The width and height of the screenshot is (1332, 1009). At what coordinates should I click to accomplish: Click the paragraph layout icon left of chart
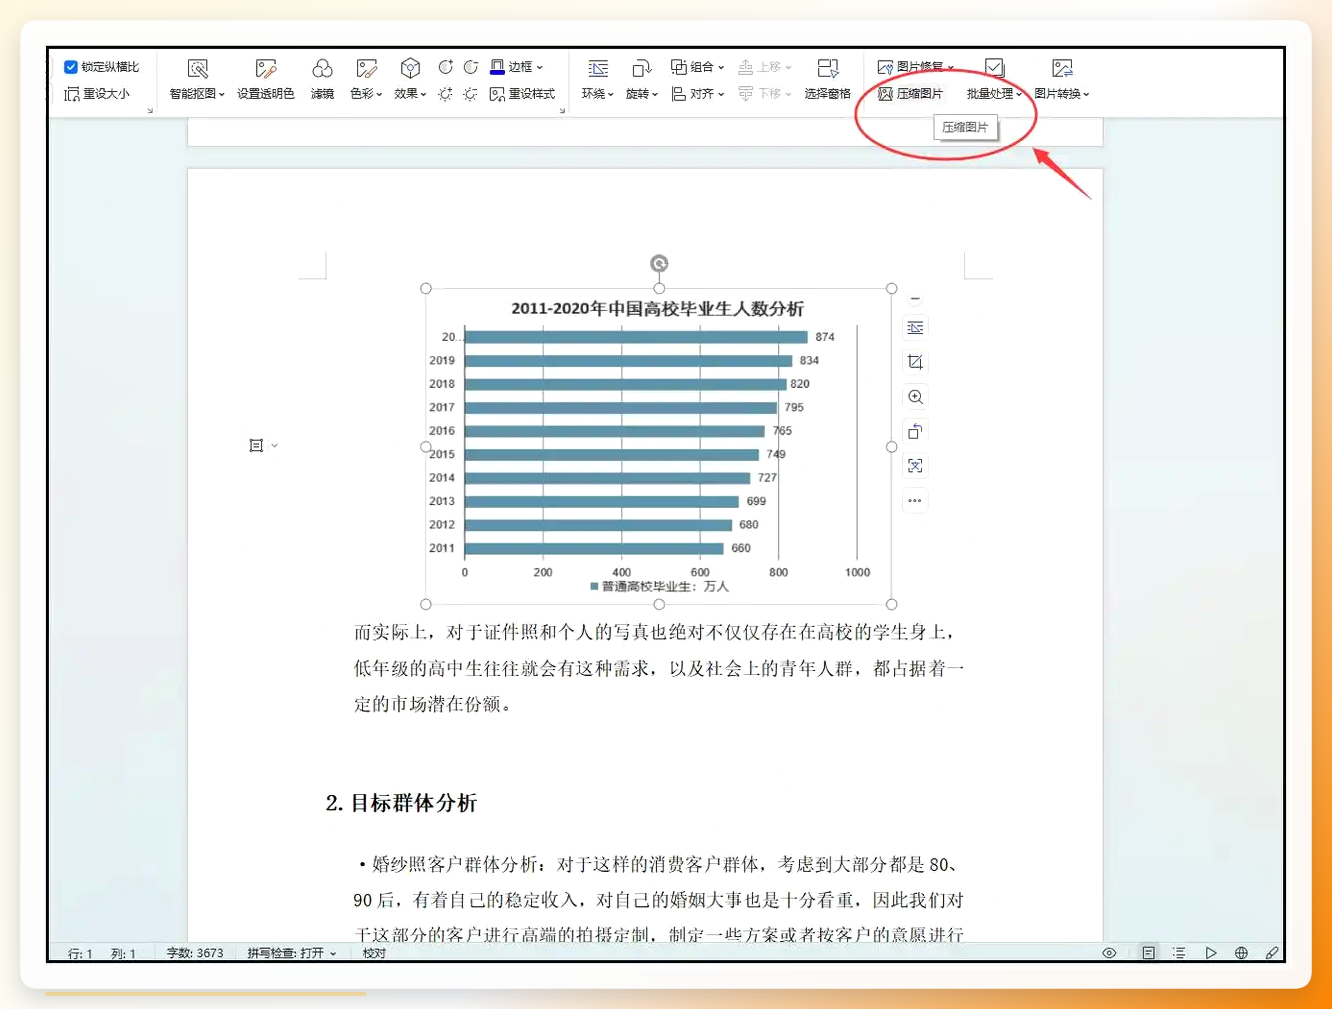tap(256, 445)
